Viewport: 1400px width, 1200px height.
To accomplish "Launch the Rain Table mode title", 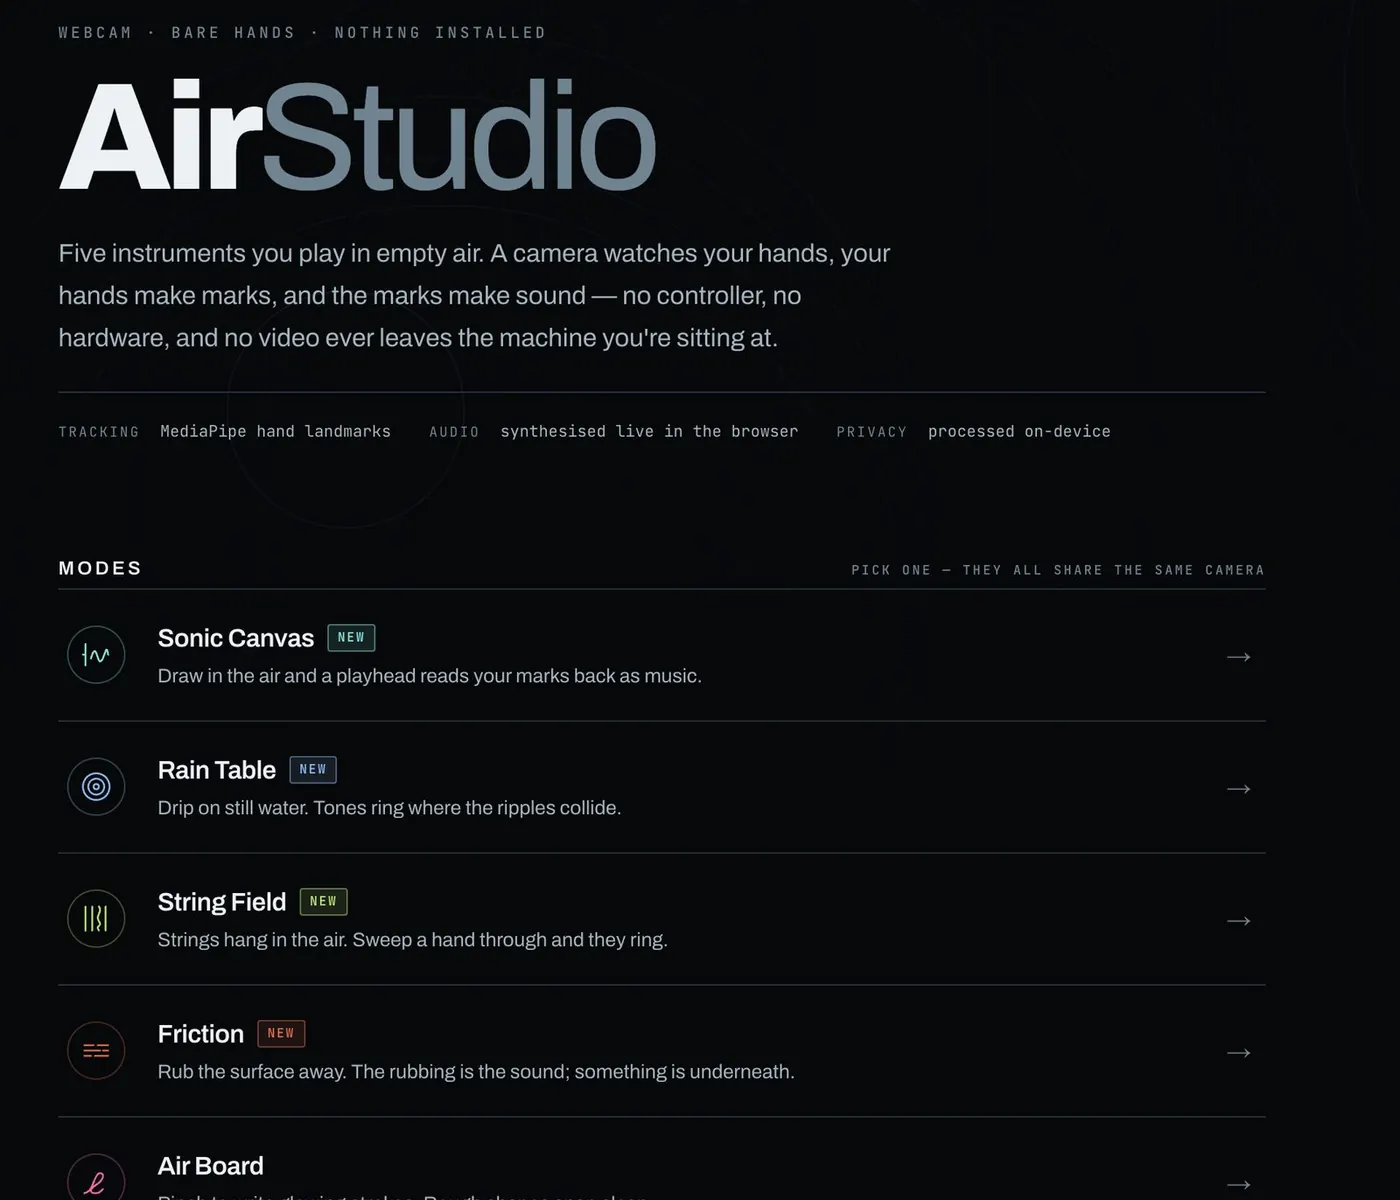I will tap(217, 770).
